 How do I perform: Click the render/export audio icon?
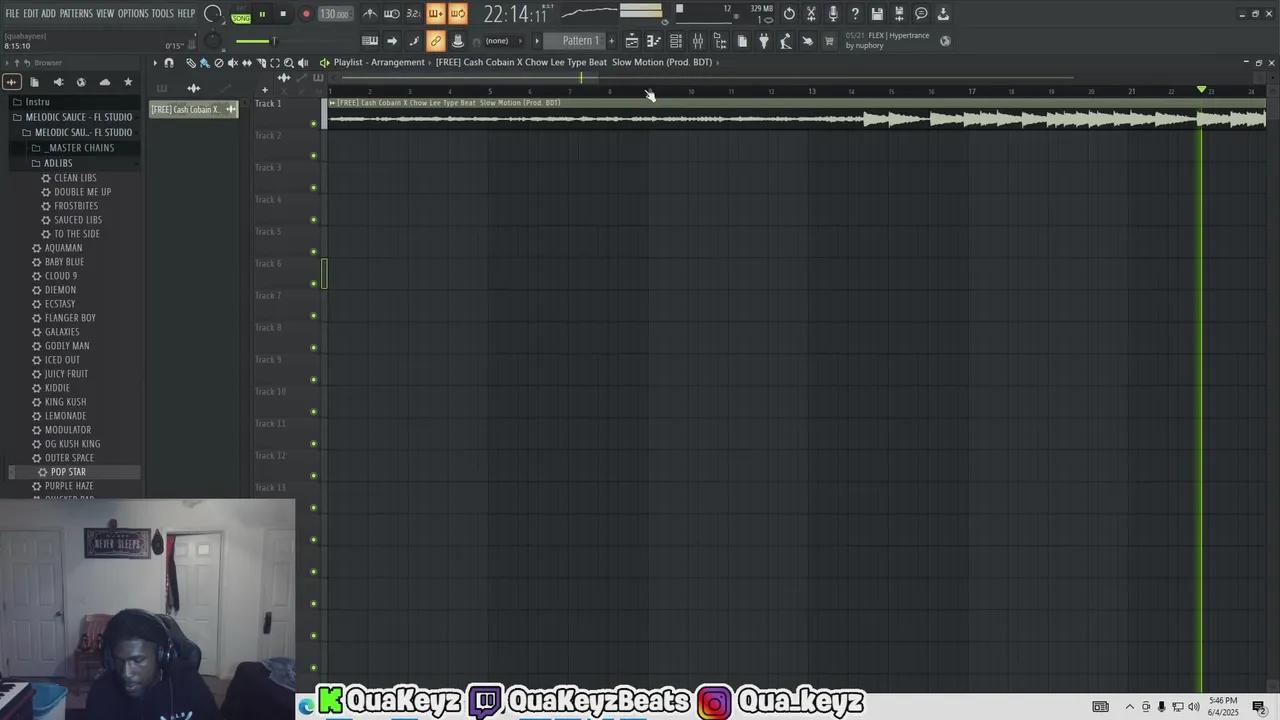point(899,14)
